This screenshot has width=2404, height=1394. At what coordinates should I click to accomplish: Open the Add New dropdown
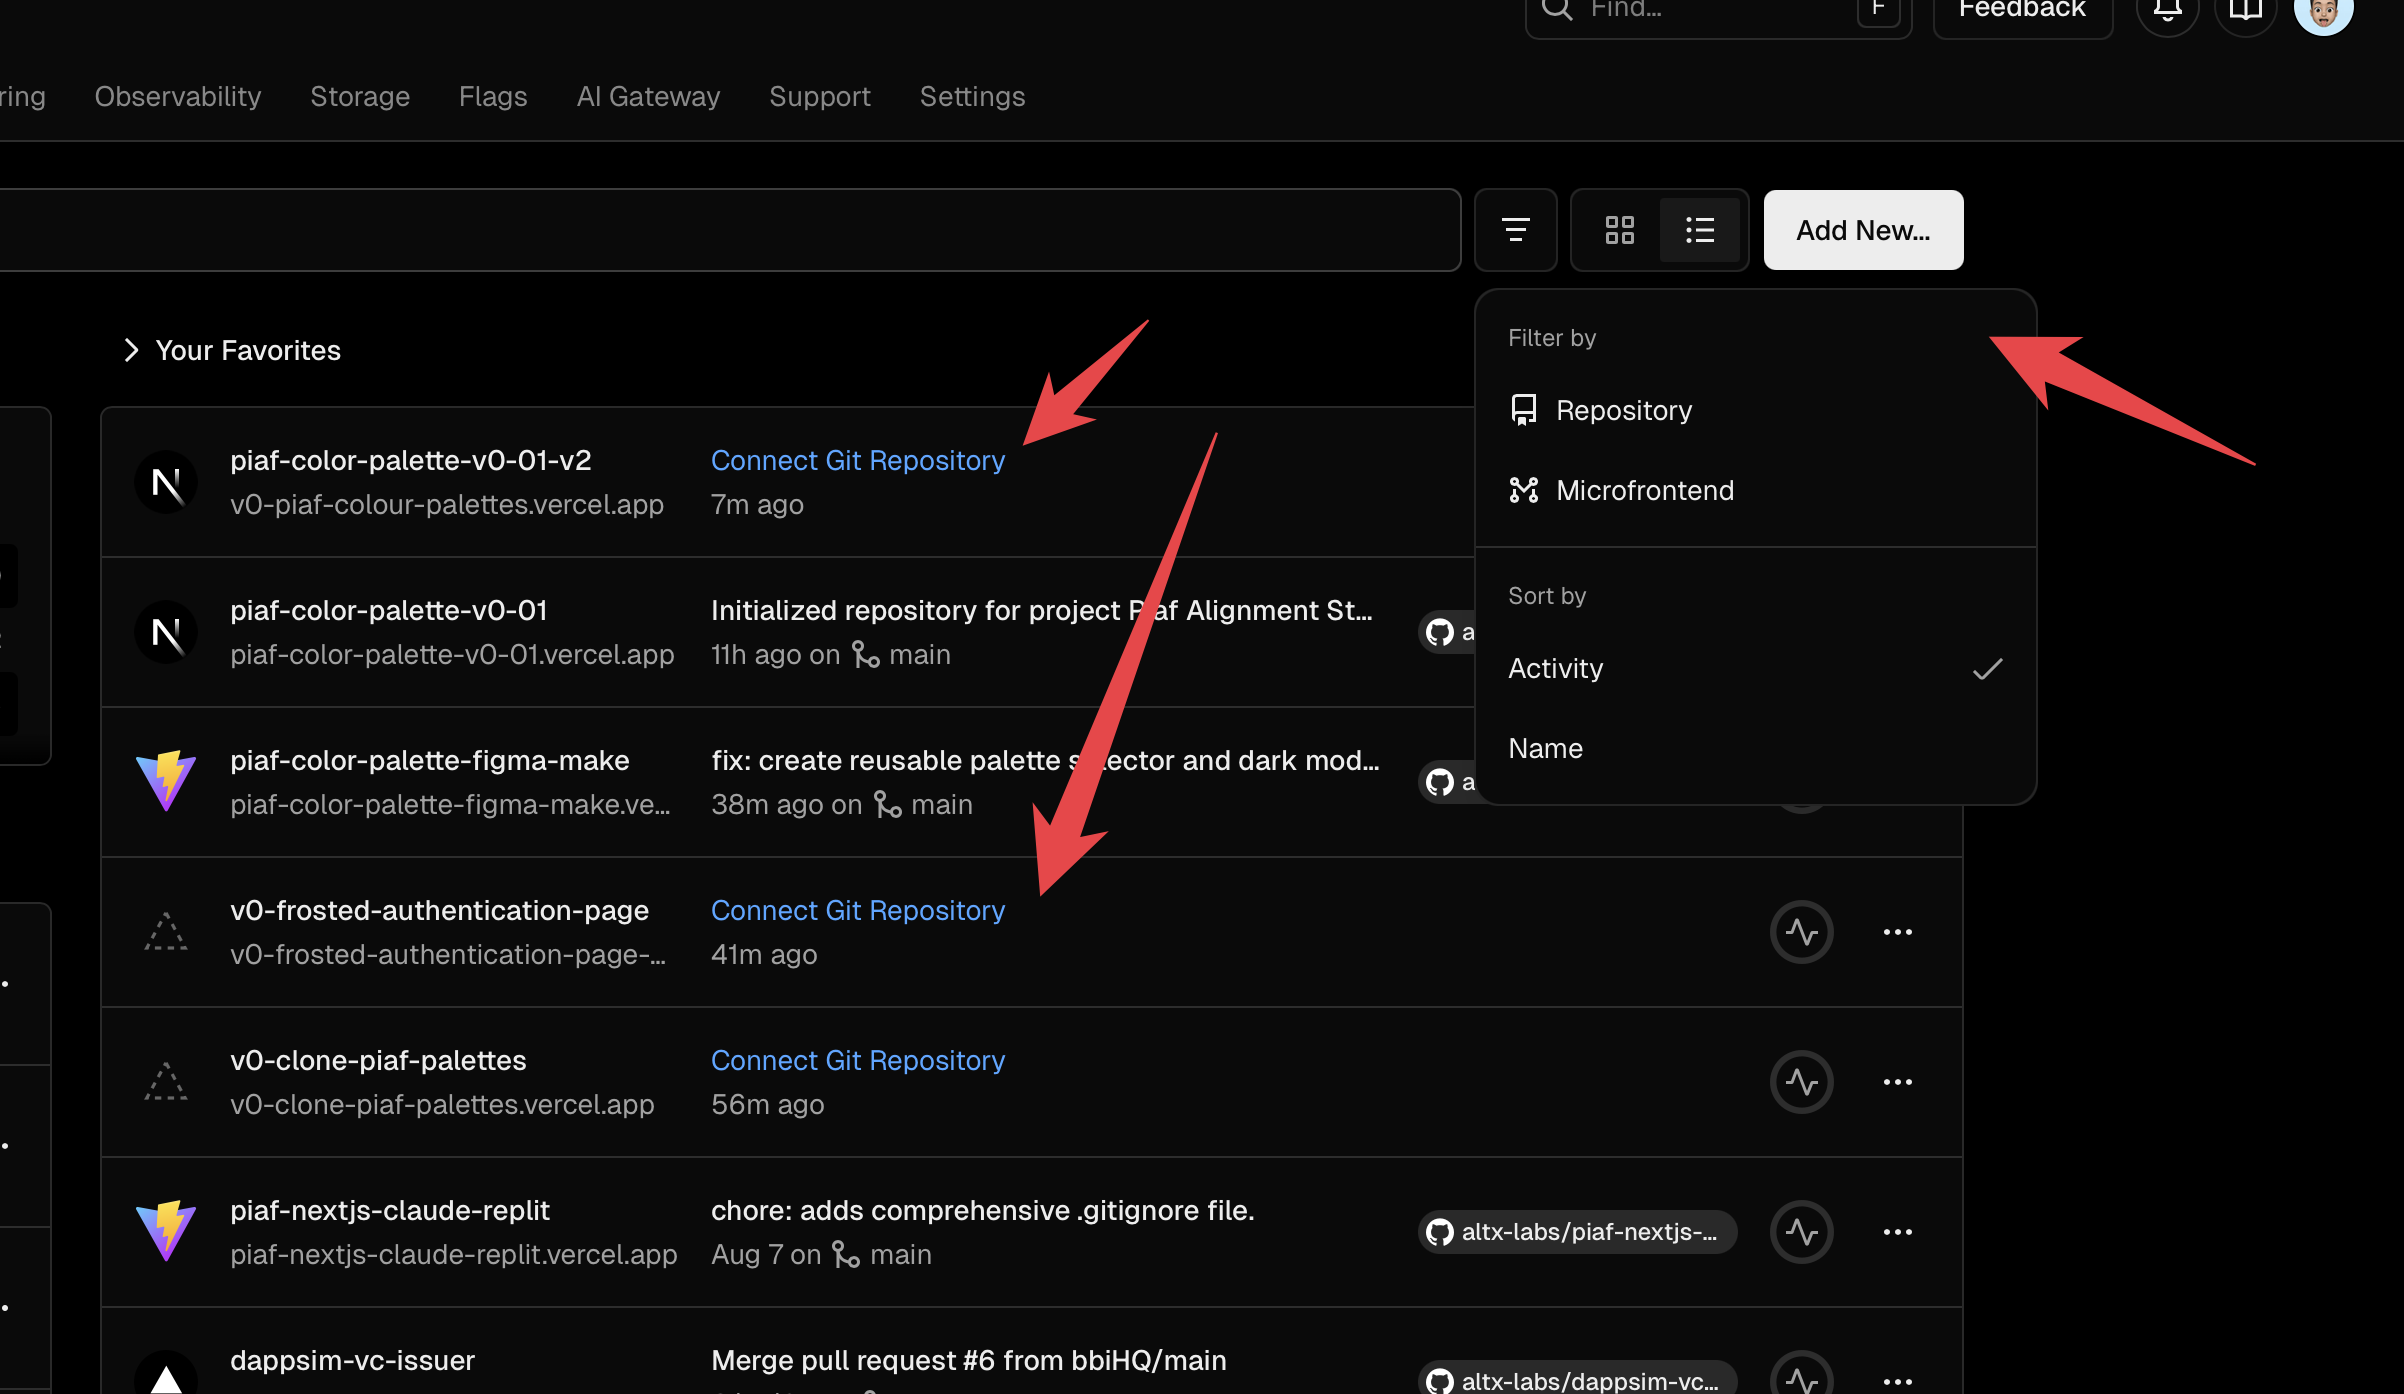click(1863, 230)
